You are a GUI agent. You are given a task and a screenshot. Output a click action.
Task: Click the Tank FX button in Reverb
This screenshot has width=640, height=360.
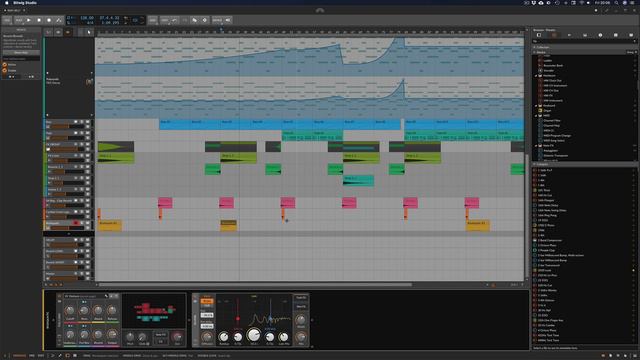(x=301, y=298)
